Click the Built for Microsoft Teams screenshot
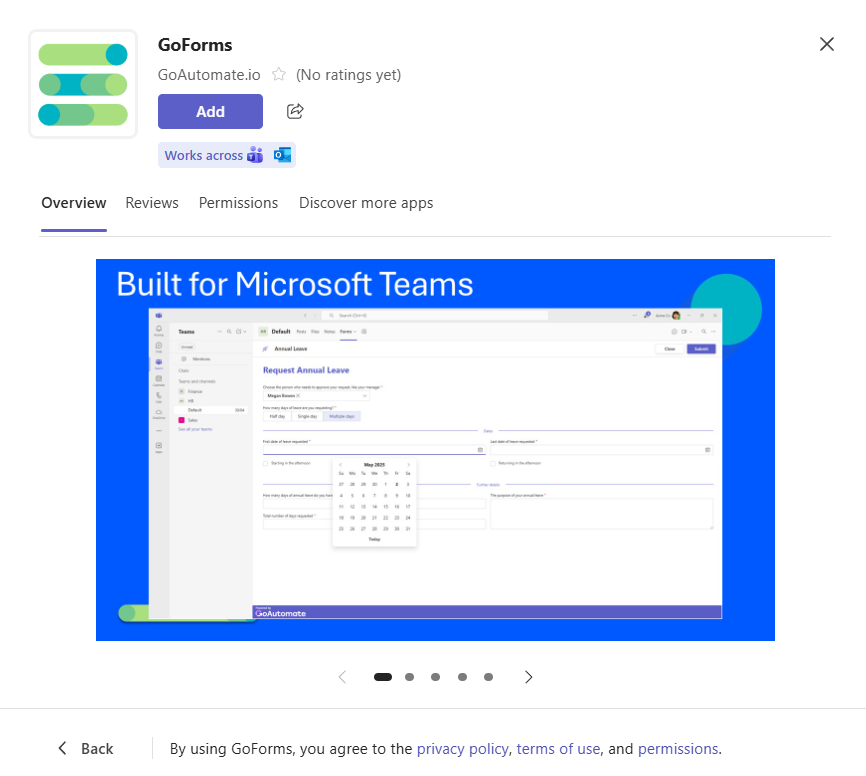866x776 pixels. pyautogui.click(x=435, y=450)
